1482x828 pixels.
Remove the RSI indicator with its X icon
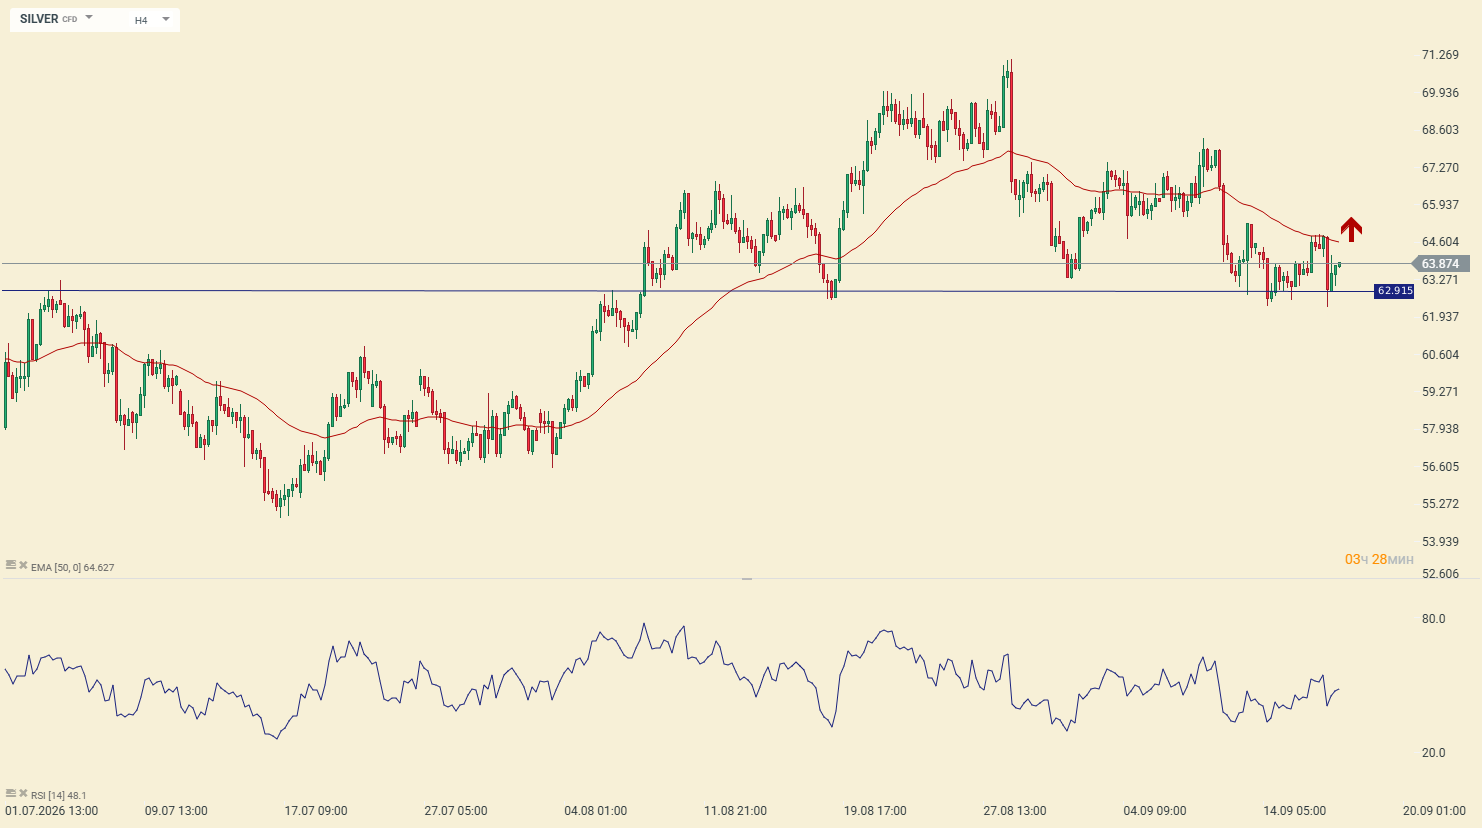coord(23,793)
